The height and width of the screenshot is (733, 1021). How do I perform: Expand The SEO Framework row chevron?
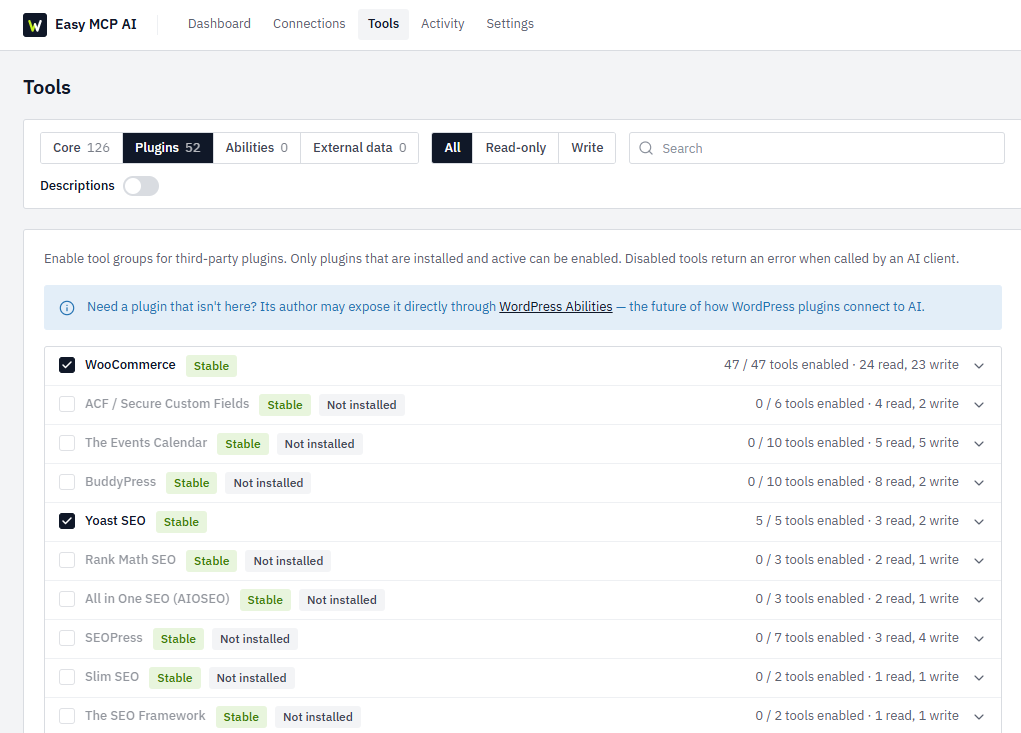[979, 717]
